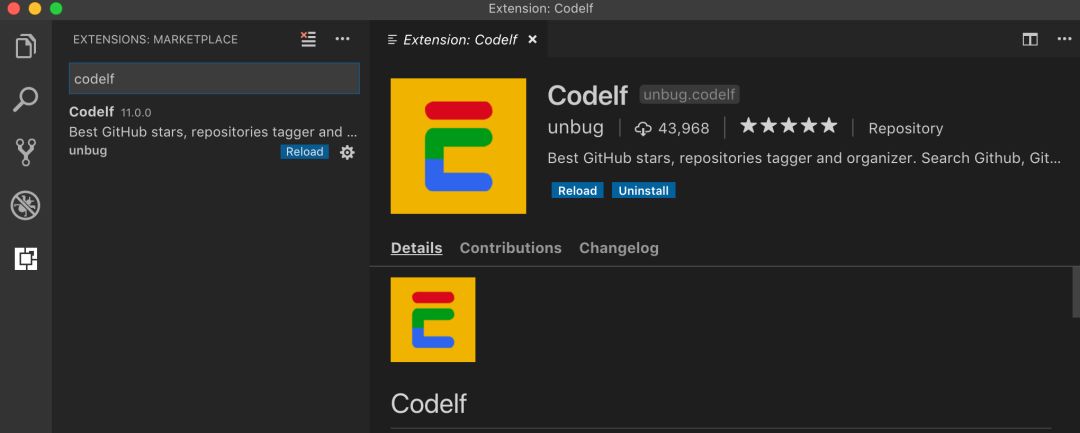Viewport: 1080px width, 433px height.
Task: Click Reload badge in Codelf list item
Action: [304, 152]
